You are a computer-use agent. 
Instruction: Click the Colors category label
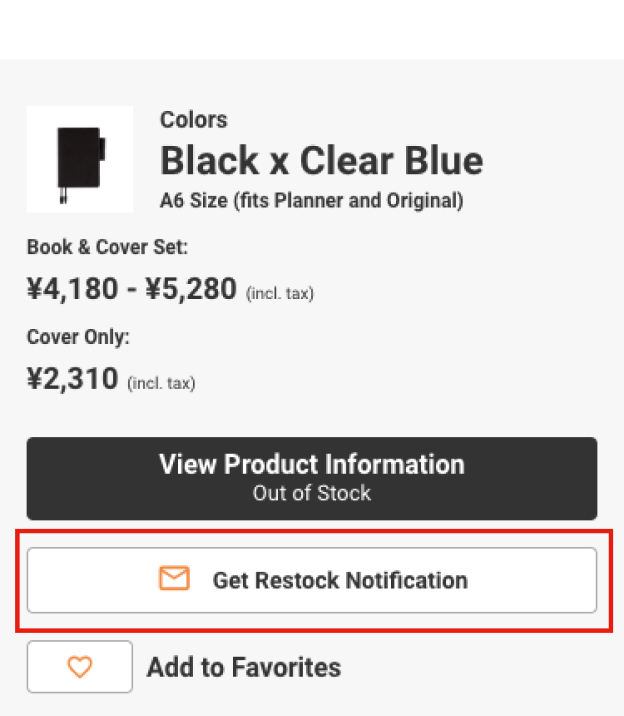pos(193,120)
